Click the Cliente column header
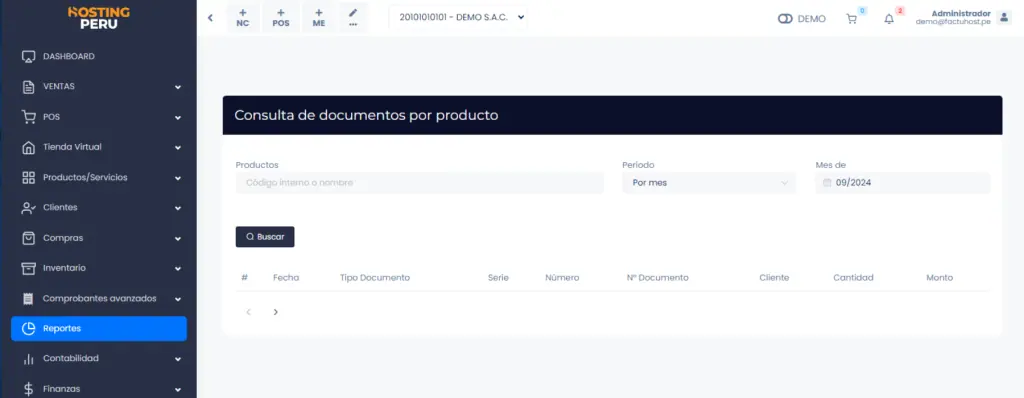Image resolution: width=1024 pixels, height=398 pixels. 774,278
